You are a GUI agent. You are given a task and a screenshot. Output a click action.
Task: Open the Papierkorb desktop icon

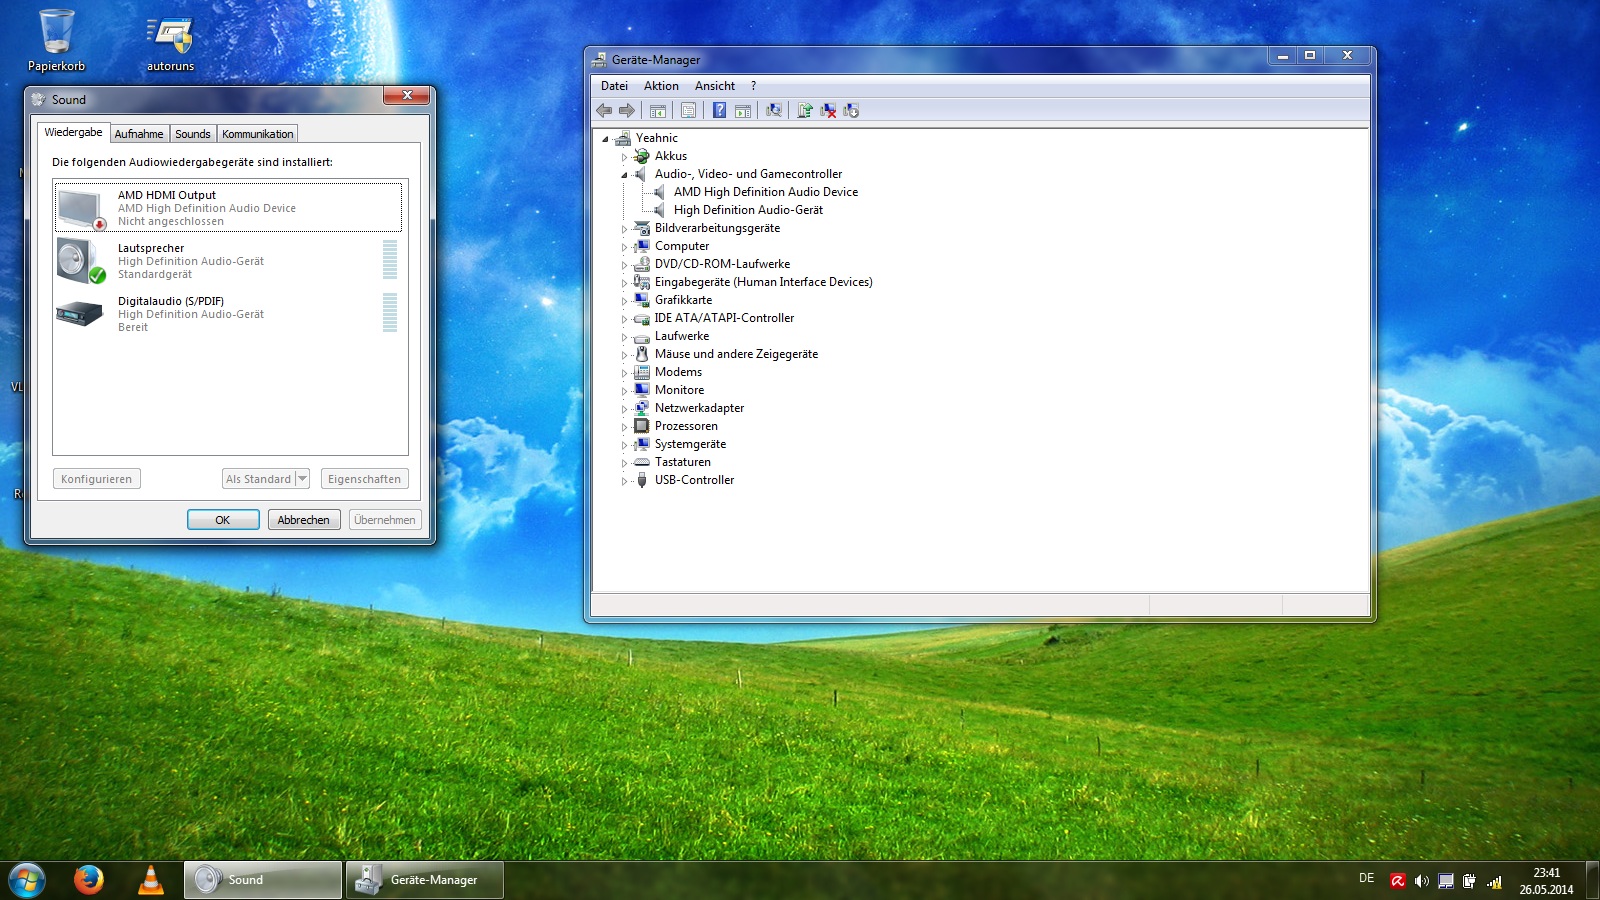pos(56,41)
